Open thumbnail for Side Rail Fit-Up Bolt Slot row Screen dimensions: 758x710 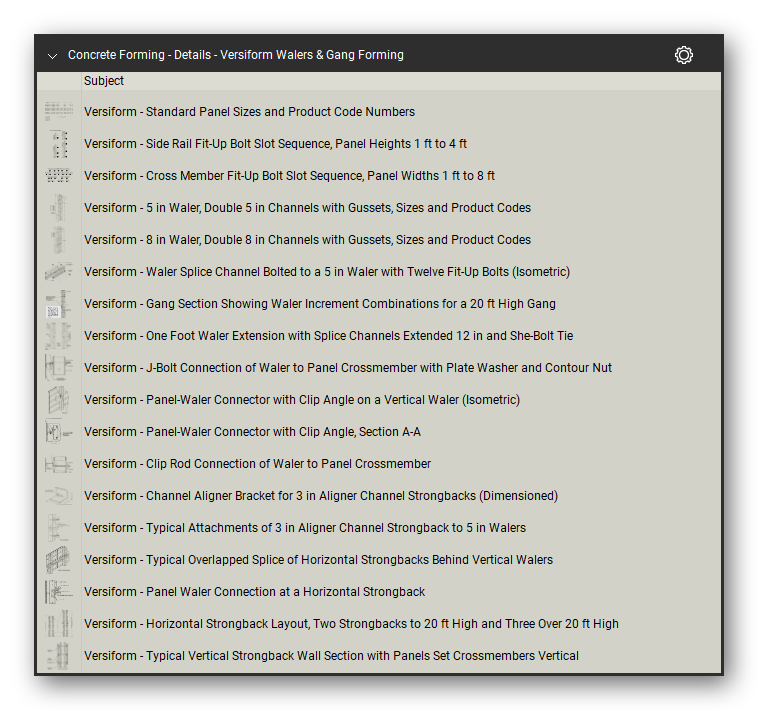pos(59,144)
